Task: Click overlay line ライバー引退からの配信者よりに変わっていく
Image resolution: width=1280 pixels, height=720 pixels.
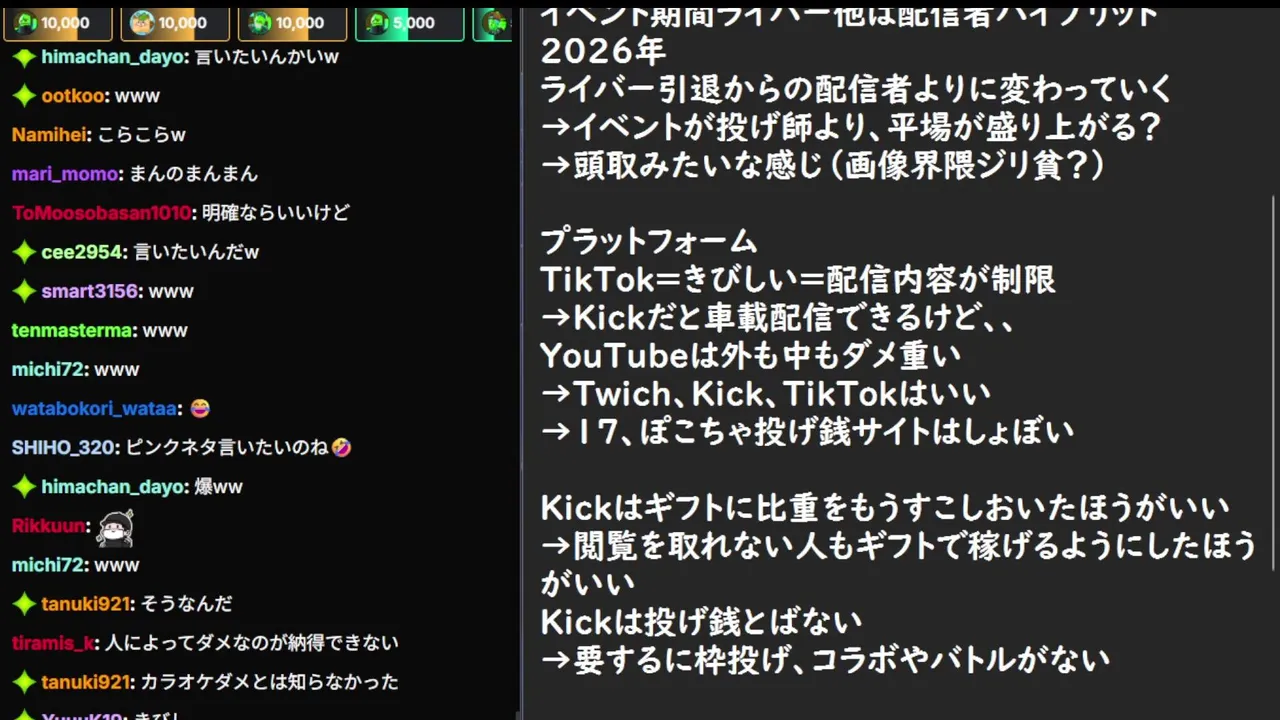Action: [856, 89]
